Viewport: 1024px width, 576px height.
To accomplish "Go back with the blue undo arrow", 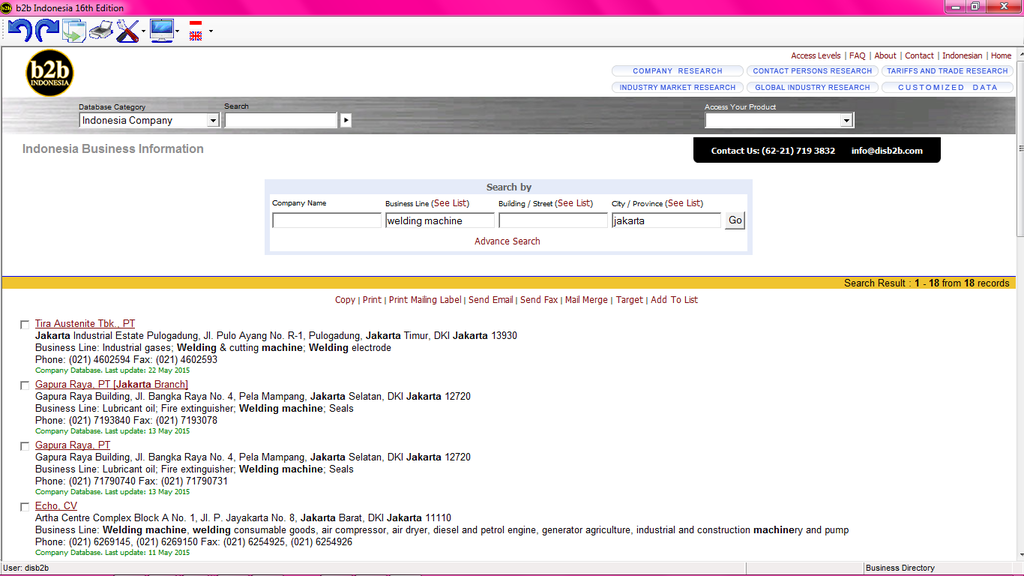I will pos(20,31).
